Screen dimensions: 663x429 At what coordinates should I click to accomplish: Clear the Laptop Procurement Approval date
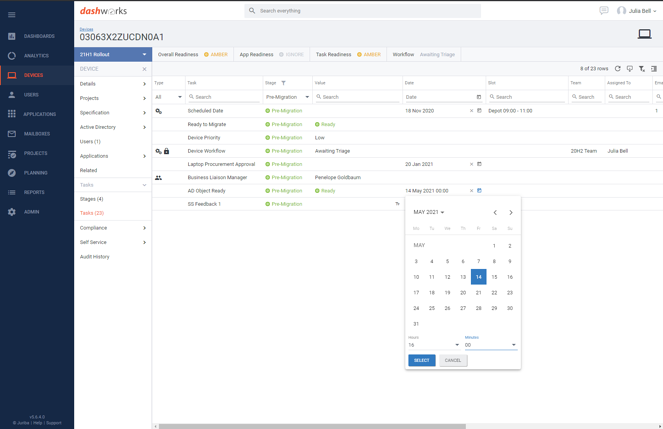click(x=471, y=164)
